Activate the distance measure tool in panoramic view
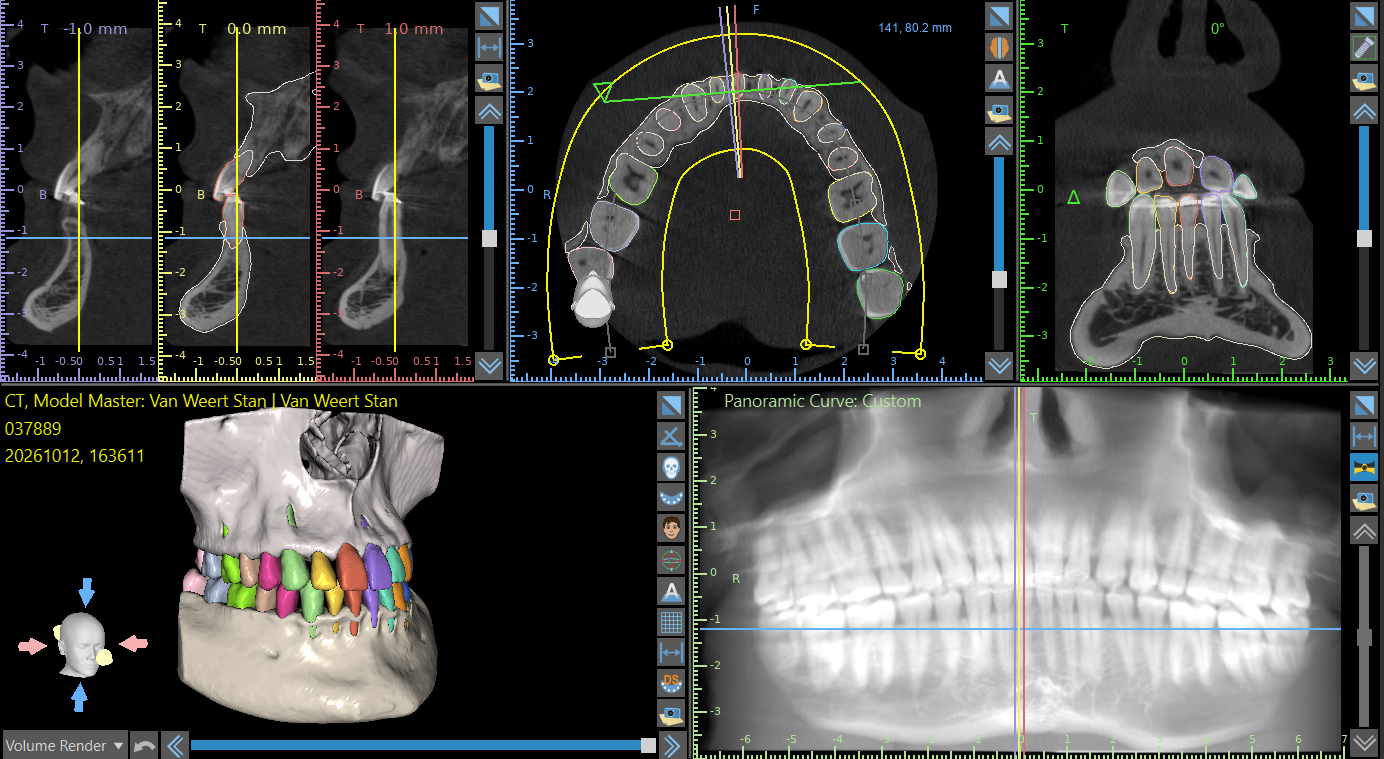This screenshot has height=759, width=1384. 1365,436
